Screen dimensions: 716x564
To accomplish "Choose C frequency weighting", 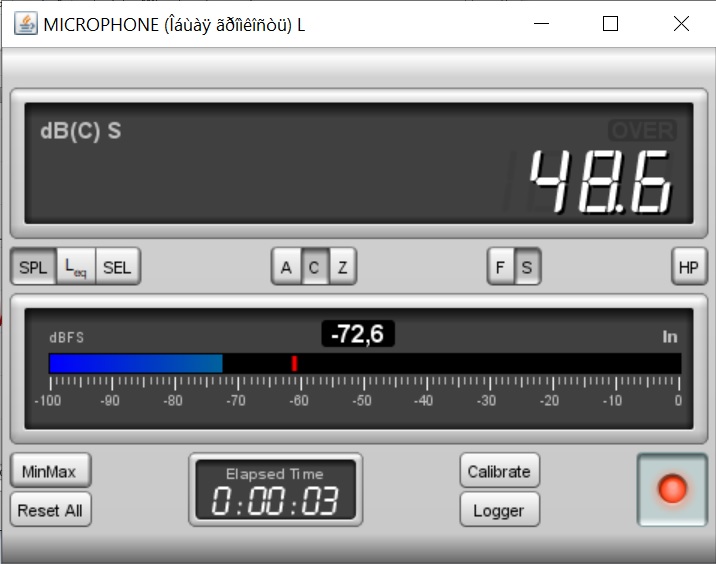I will click(x=314, y=267).
